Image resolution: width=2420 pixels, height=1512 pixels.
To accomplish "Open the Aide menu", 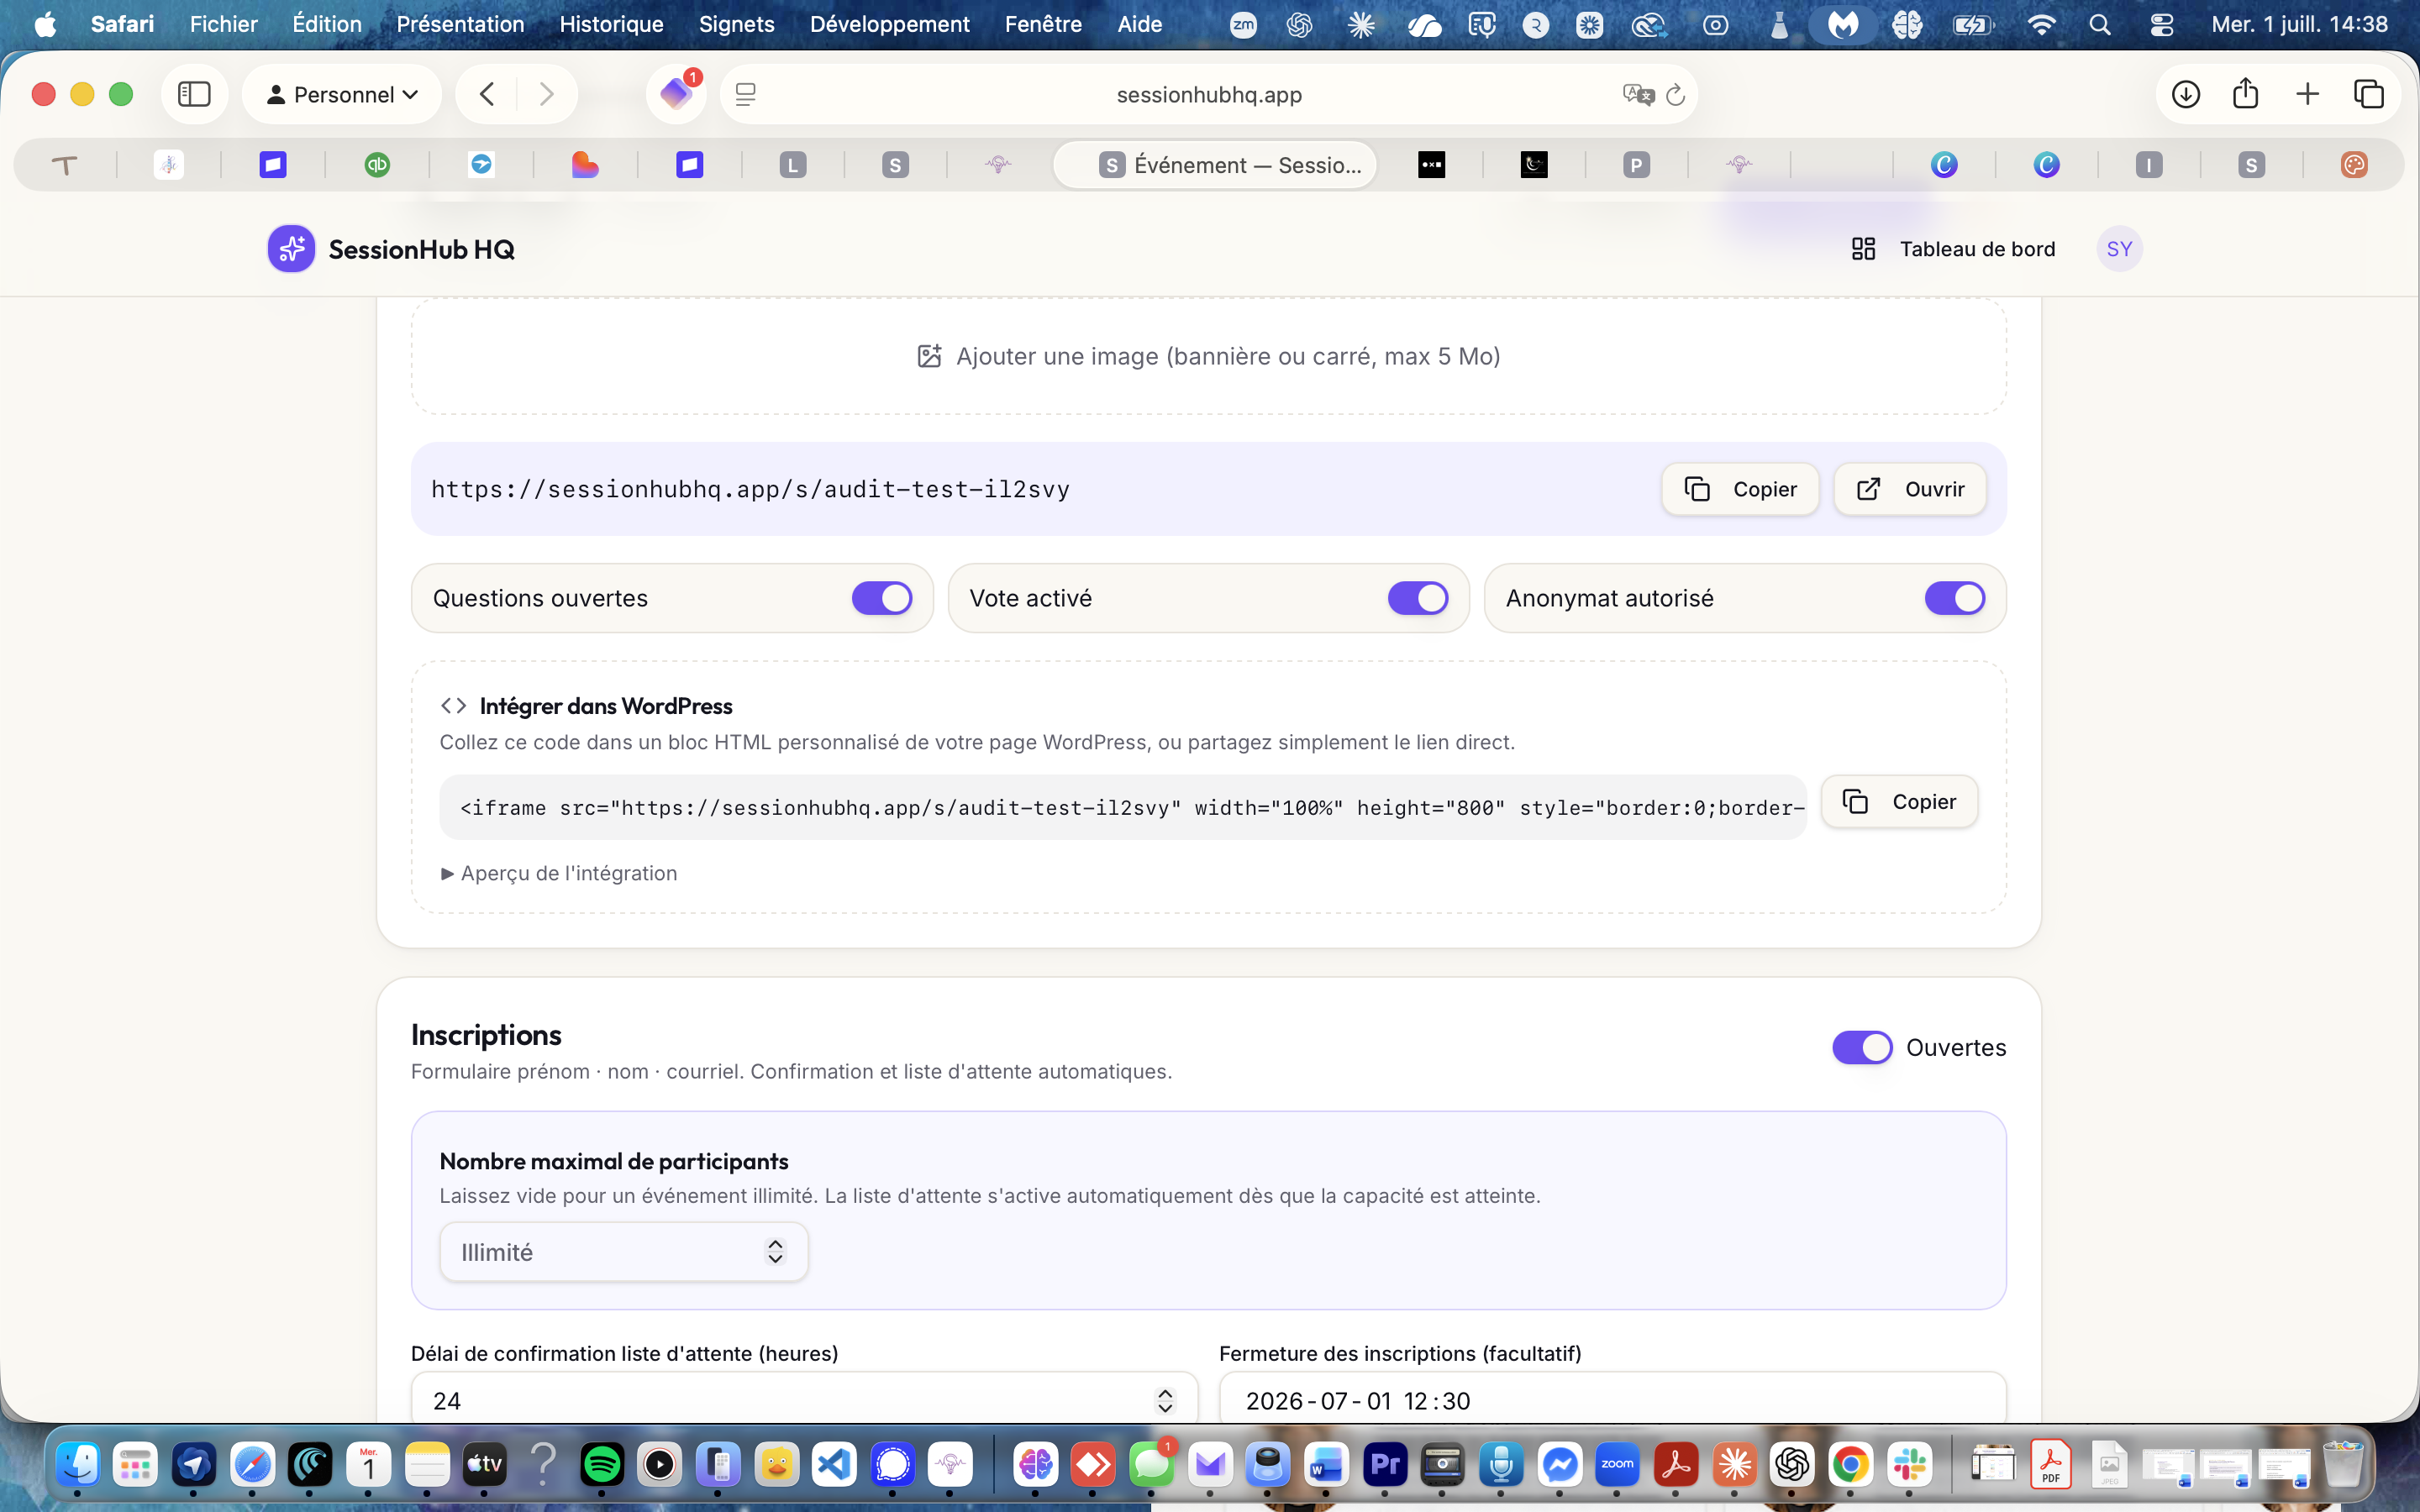I will (1139, 24).
